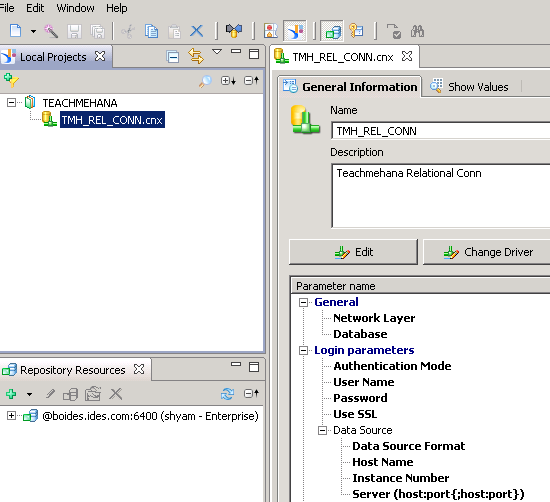Image resolution: width=550 pixels, height=502 pixels.
Task: Toggle the Local Projects view toolbar button
Action: pyautogui.click(x=295, y=31)
